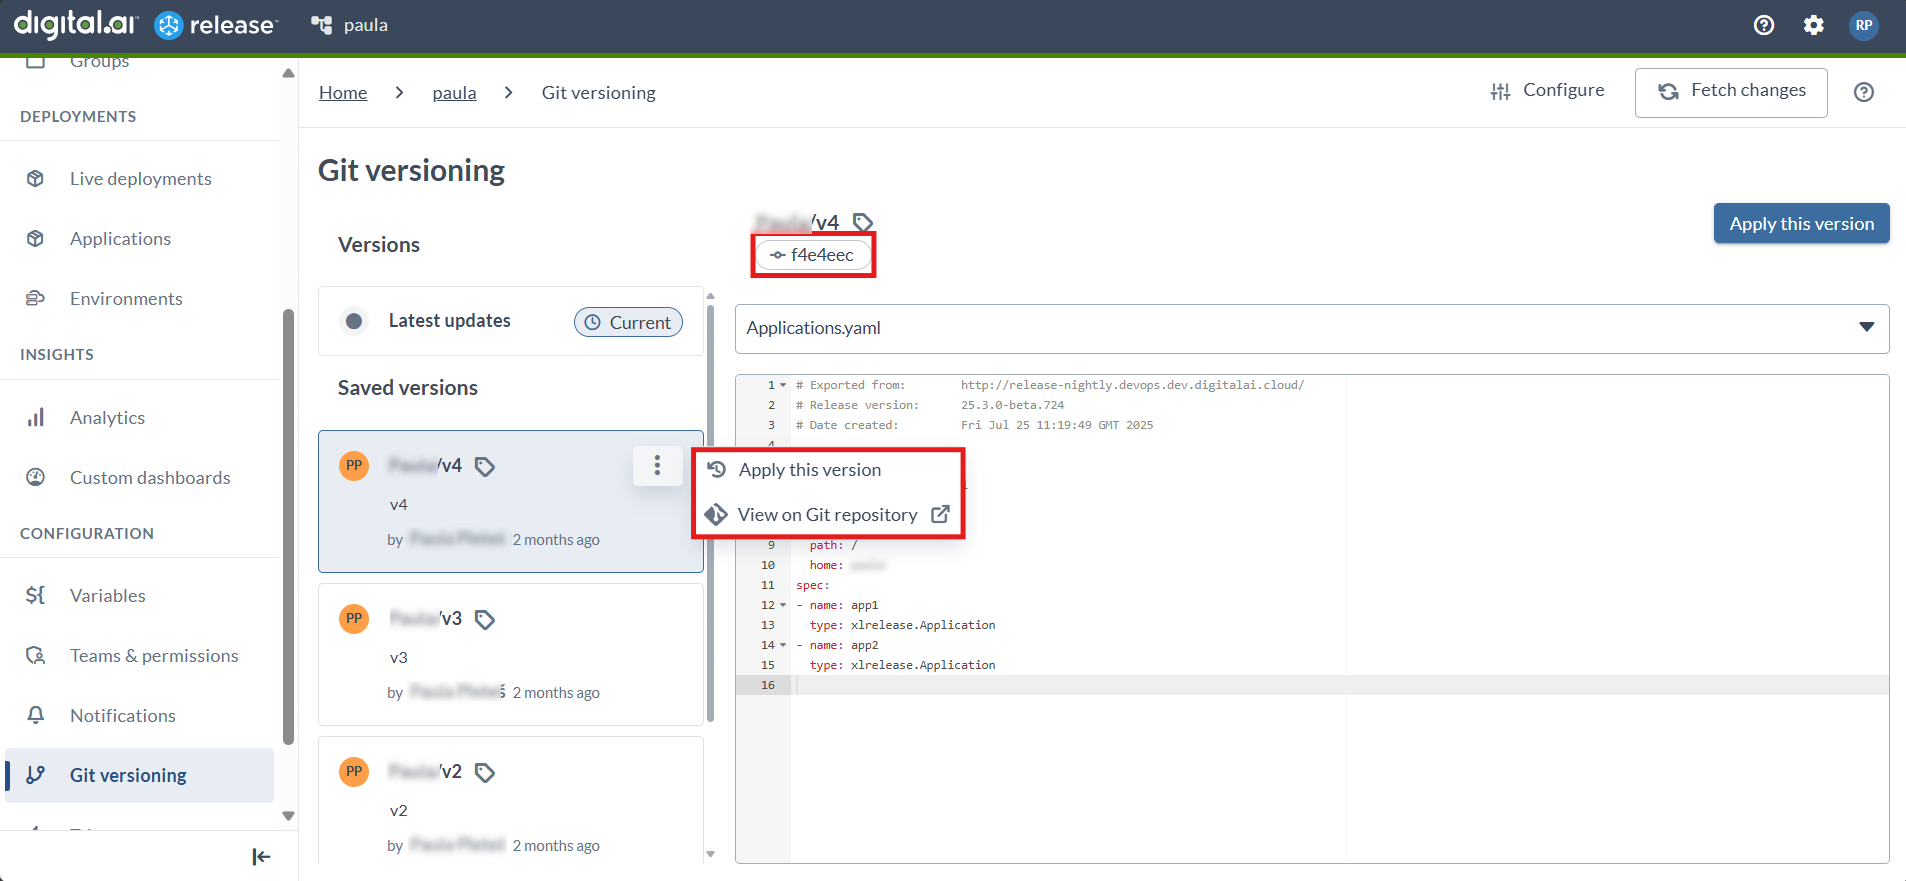Collapse code fold arrow on line 12

tap(783, 605)
